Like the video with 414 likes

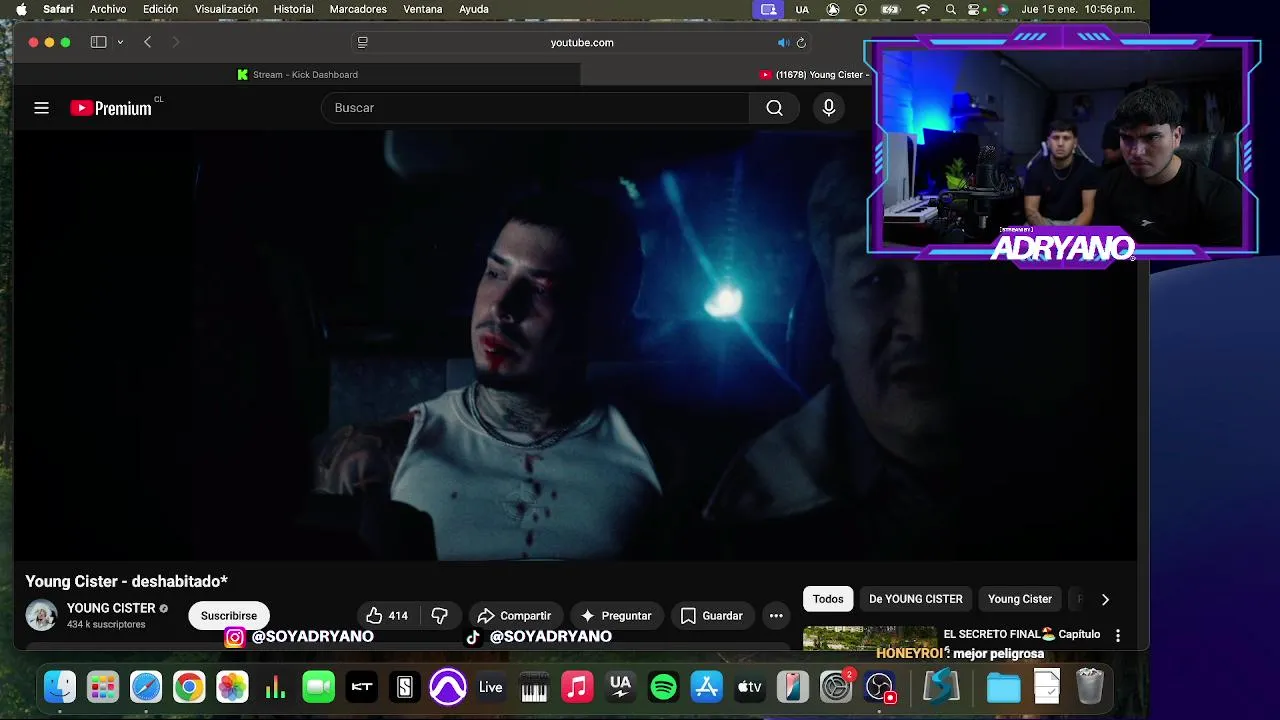(x=387, y=616)
